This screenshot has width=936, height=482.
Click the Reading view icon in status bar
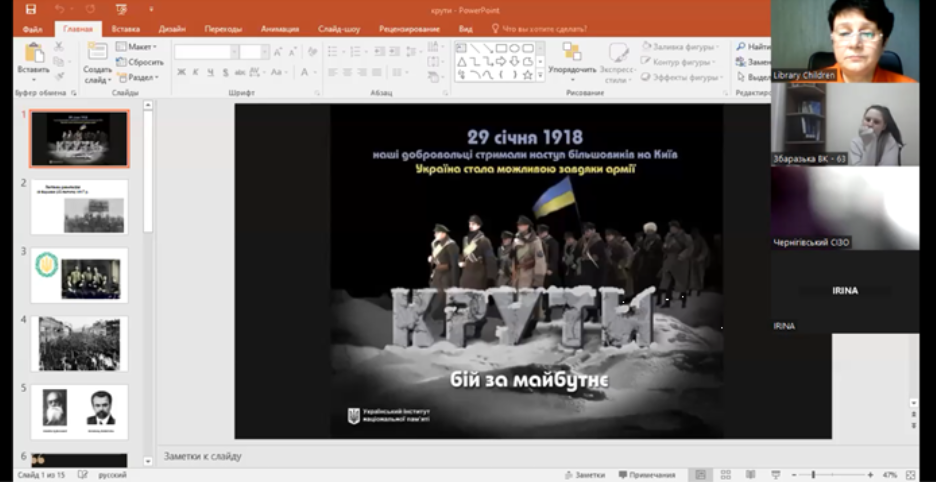click(750, 475)
